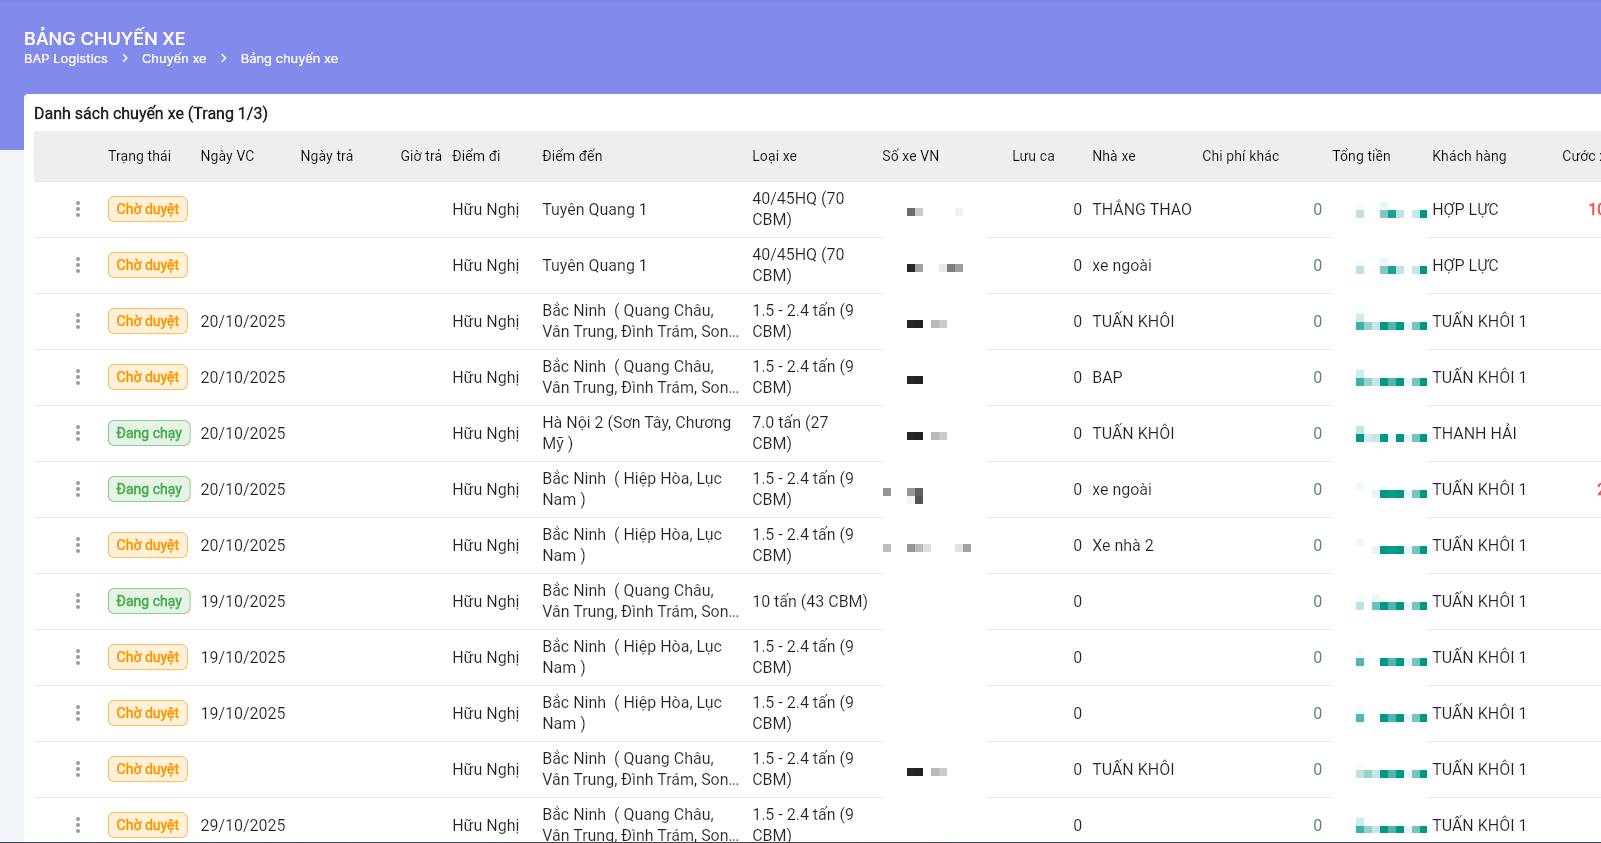
Task: Click the Nhà xe column header
Action: point(1113,156)
